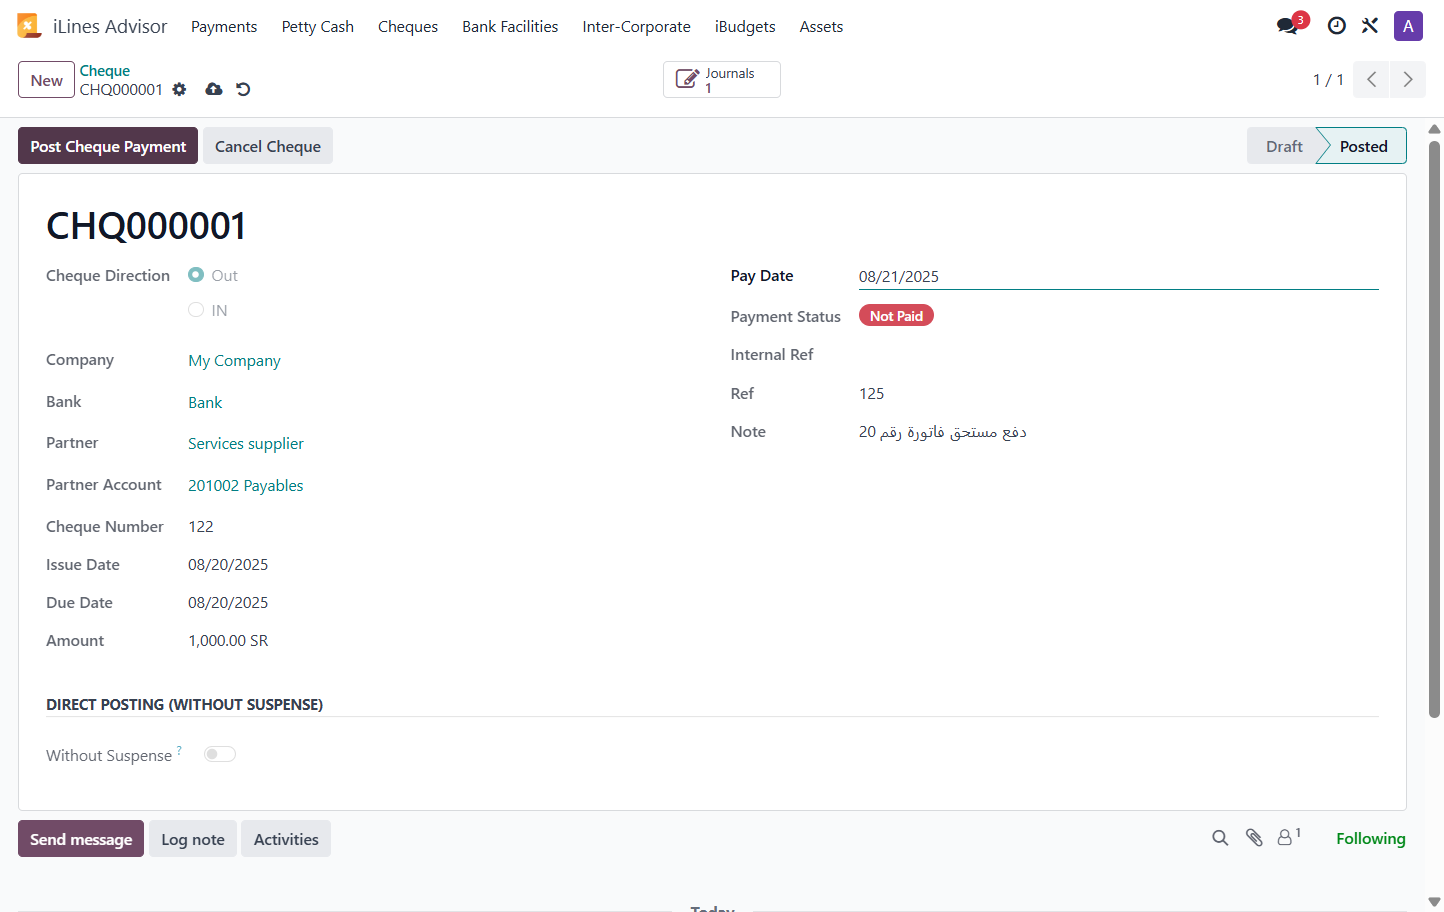Select the Out cheque direction
The width and height of the screenshot is (1444, 912).
[196, 275]
